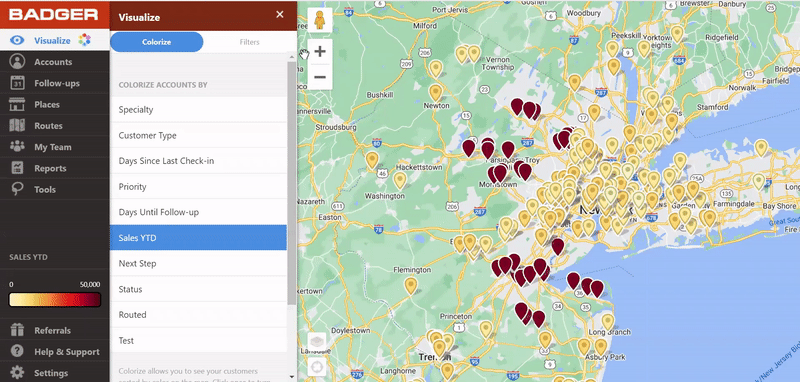
Task: Go to the Places menu item
Action: [x=55, y=105]
